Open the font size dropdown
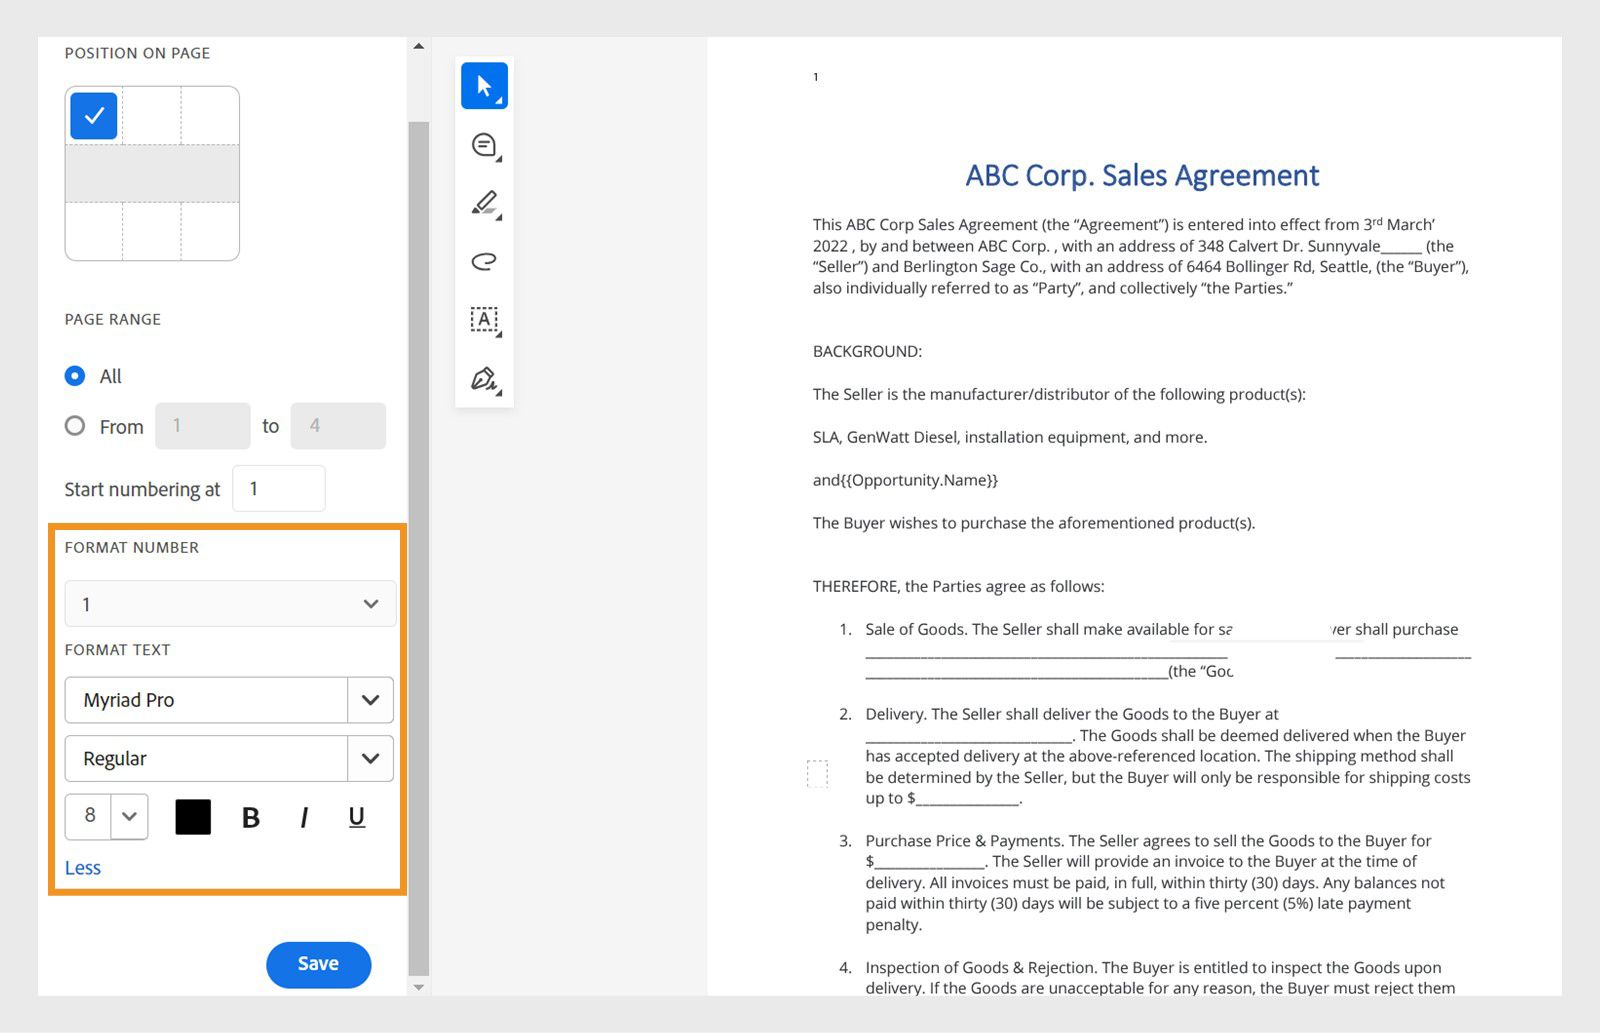 (128, 817)
